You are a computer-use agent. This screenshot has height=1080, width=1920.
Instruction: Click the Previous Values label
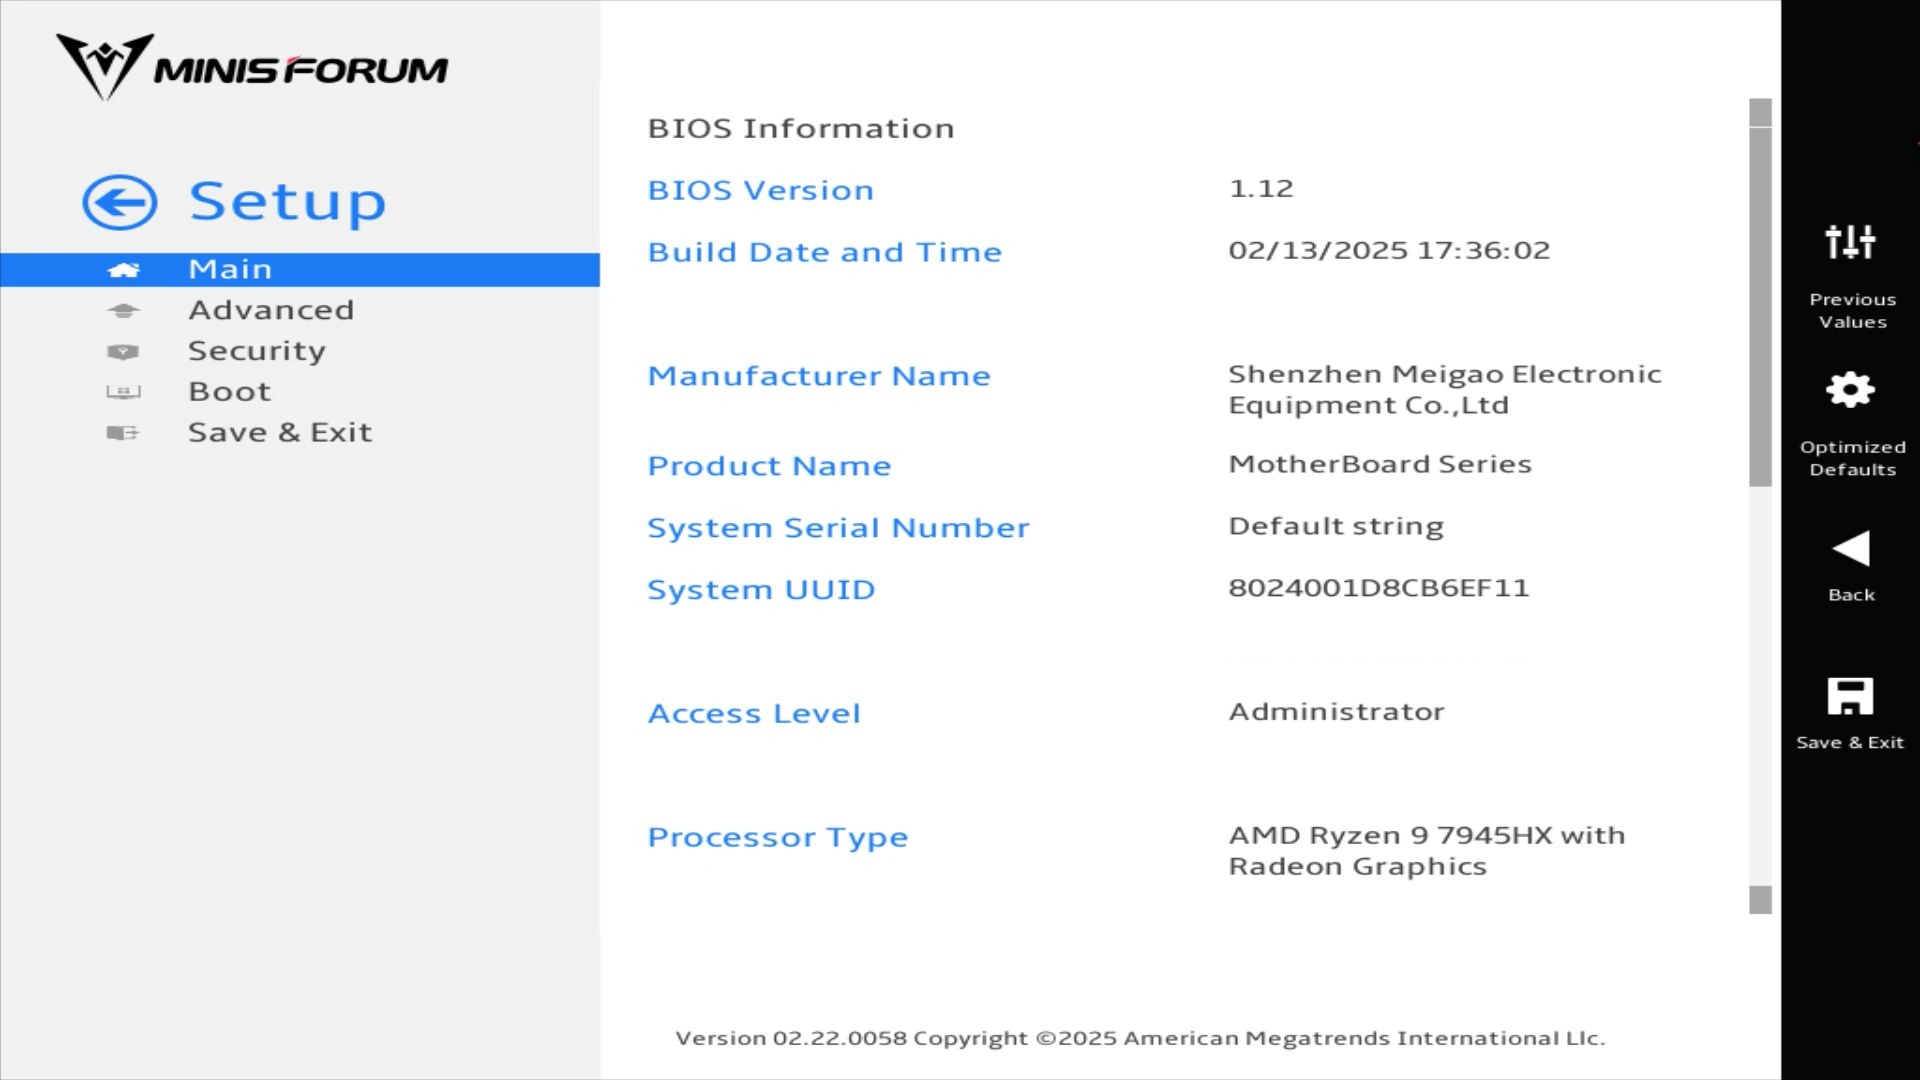tap(1852, 311)
